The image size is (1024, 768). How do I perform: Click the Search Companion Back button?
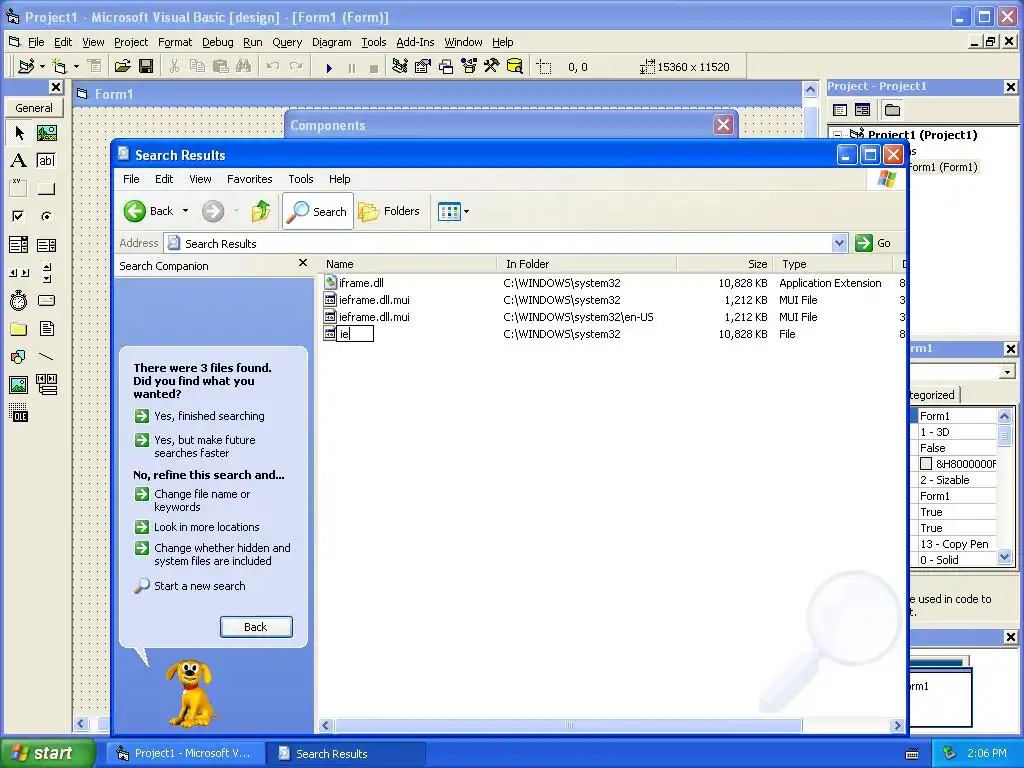[256, 627]
